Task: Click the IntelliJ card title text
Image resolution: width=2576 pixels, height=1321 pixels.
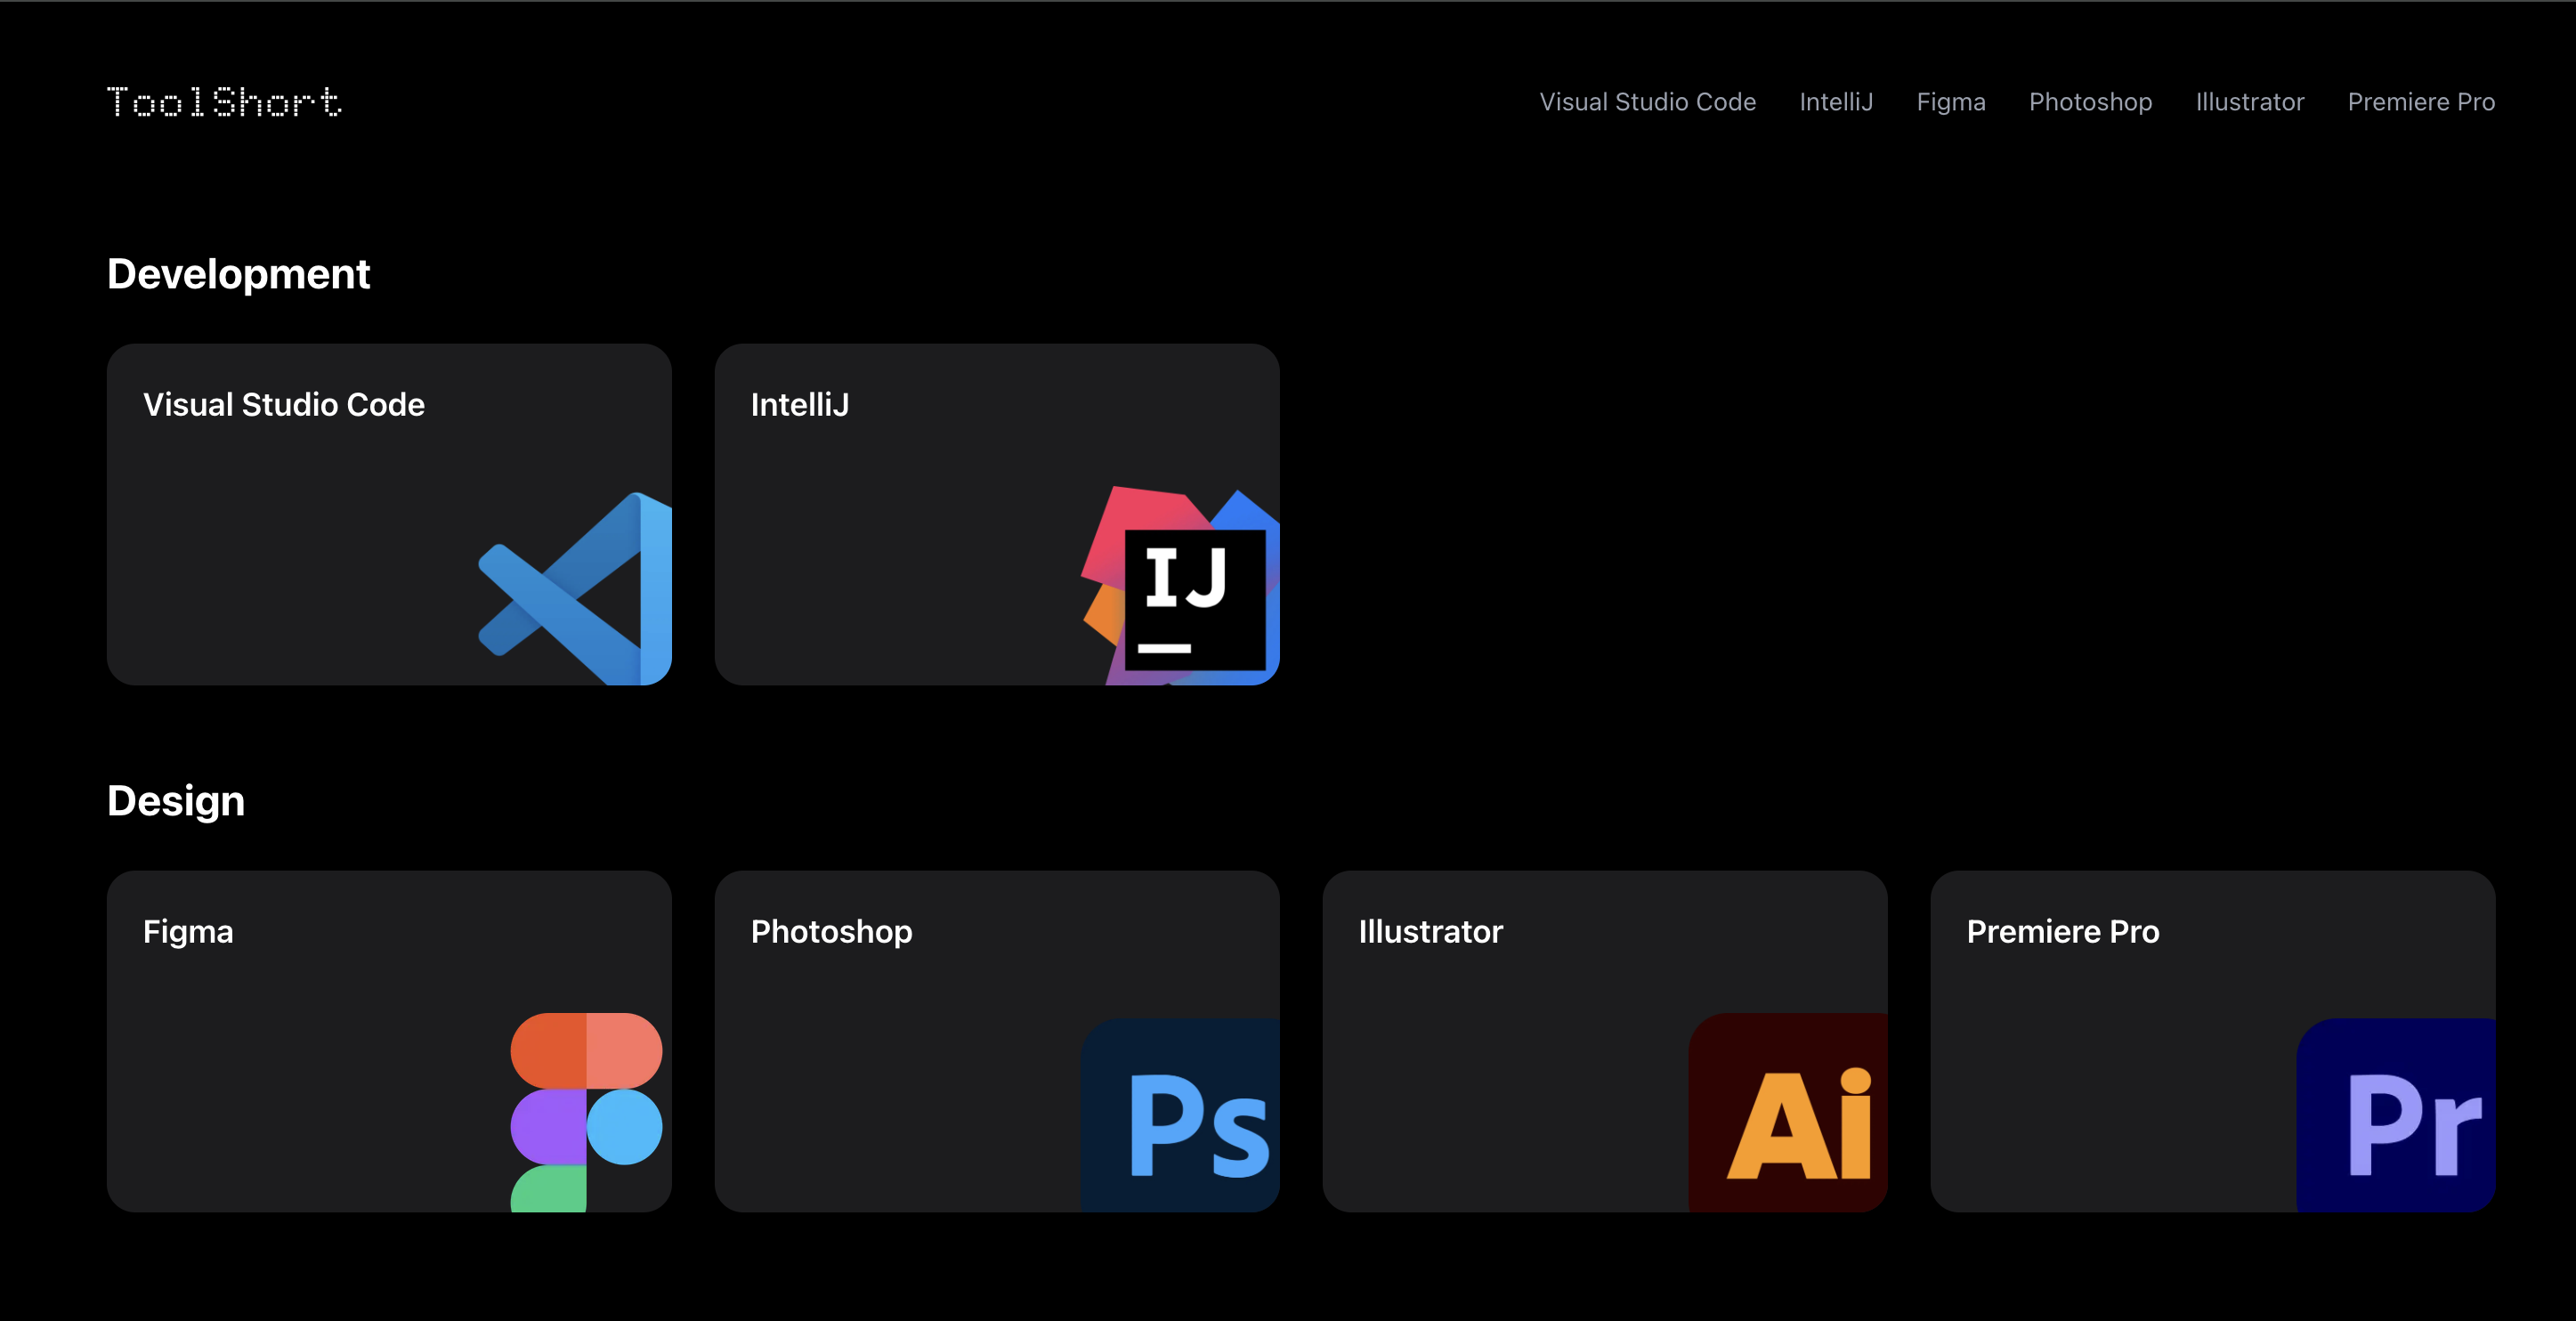Action: point(799,405)
